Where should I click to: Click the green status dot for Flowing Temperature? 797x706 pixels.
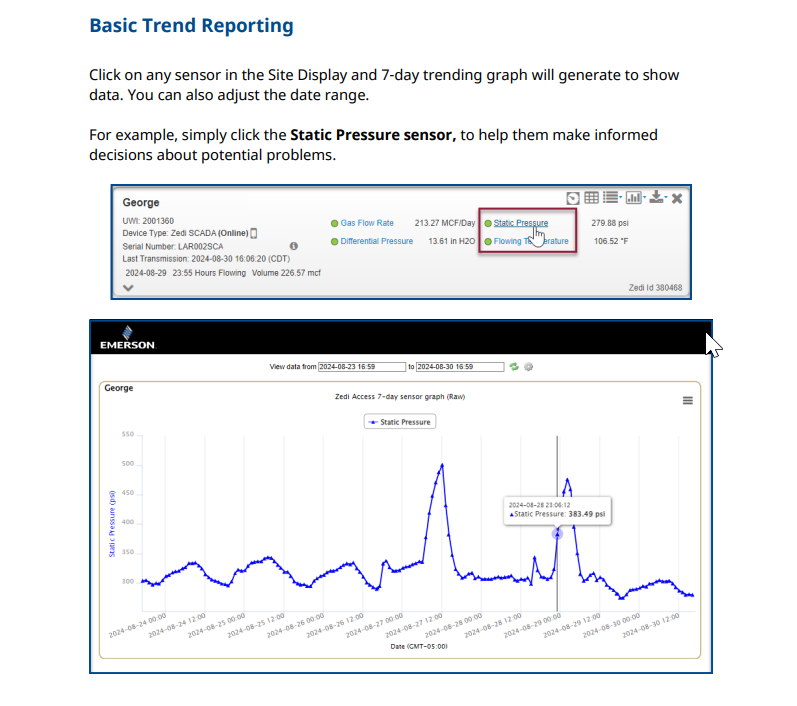point(488,241)
